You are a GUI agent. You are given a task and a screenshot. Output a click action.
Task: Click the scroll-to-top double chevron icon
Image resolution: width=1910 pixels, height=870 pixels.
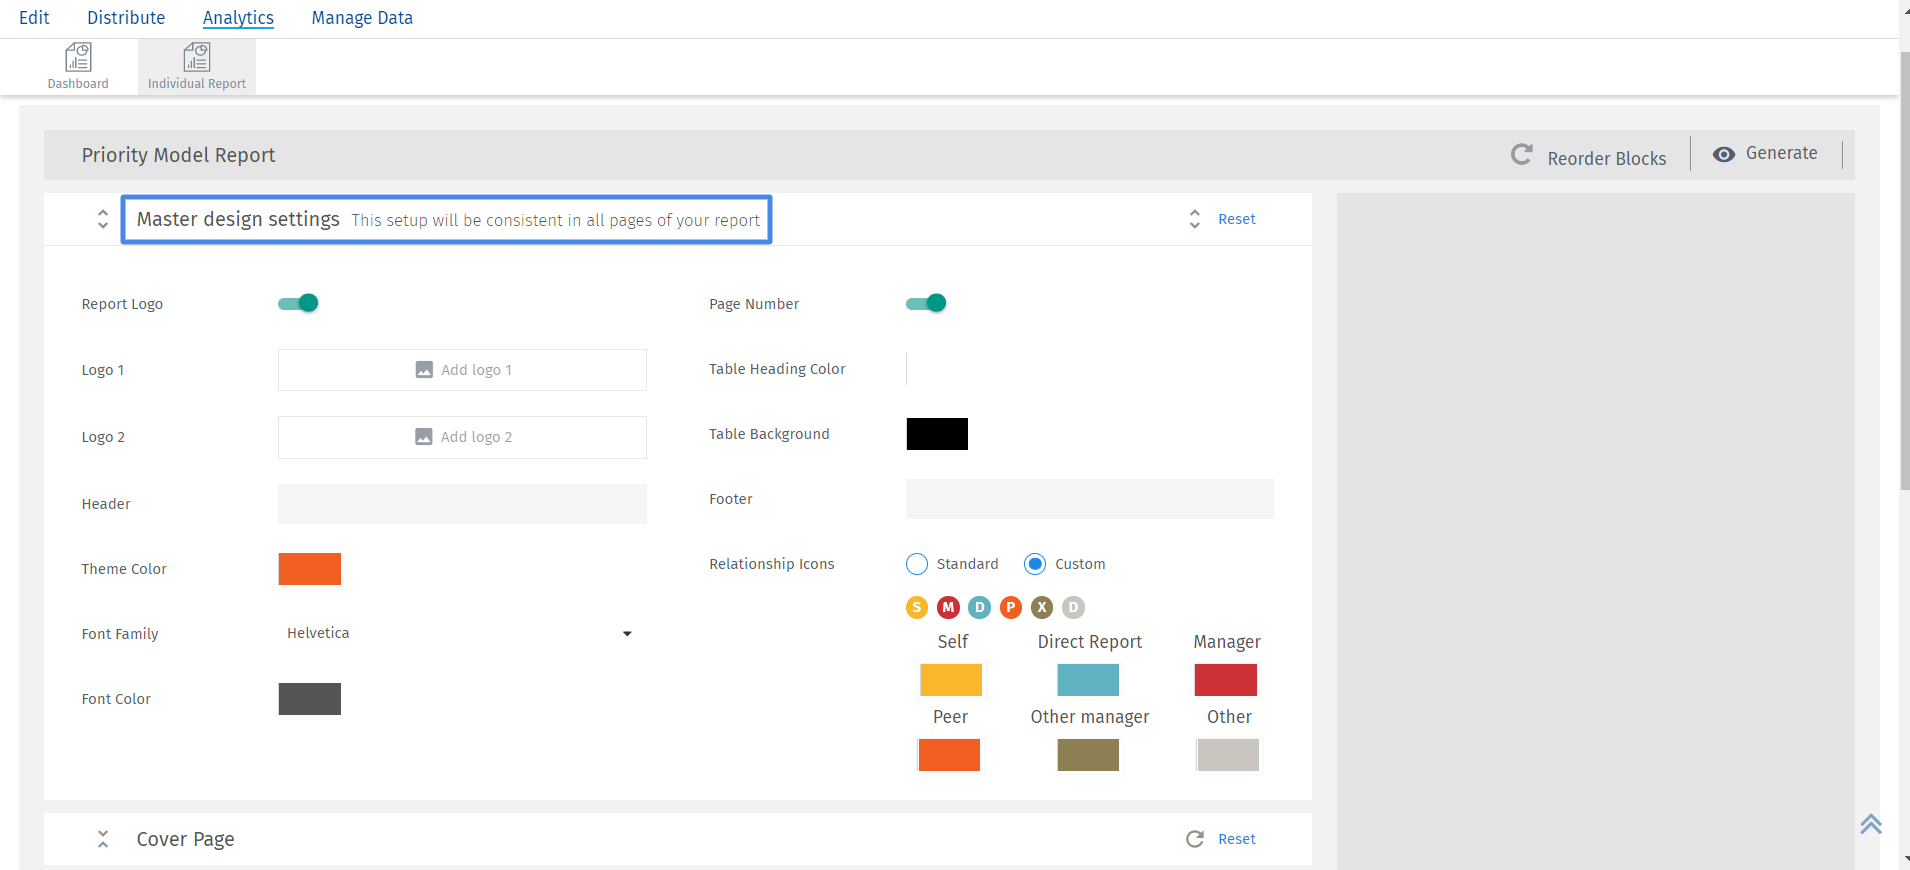coord(1871,824)
